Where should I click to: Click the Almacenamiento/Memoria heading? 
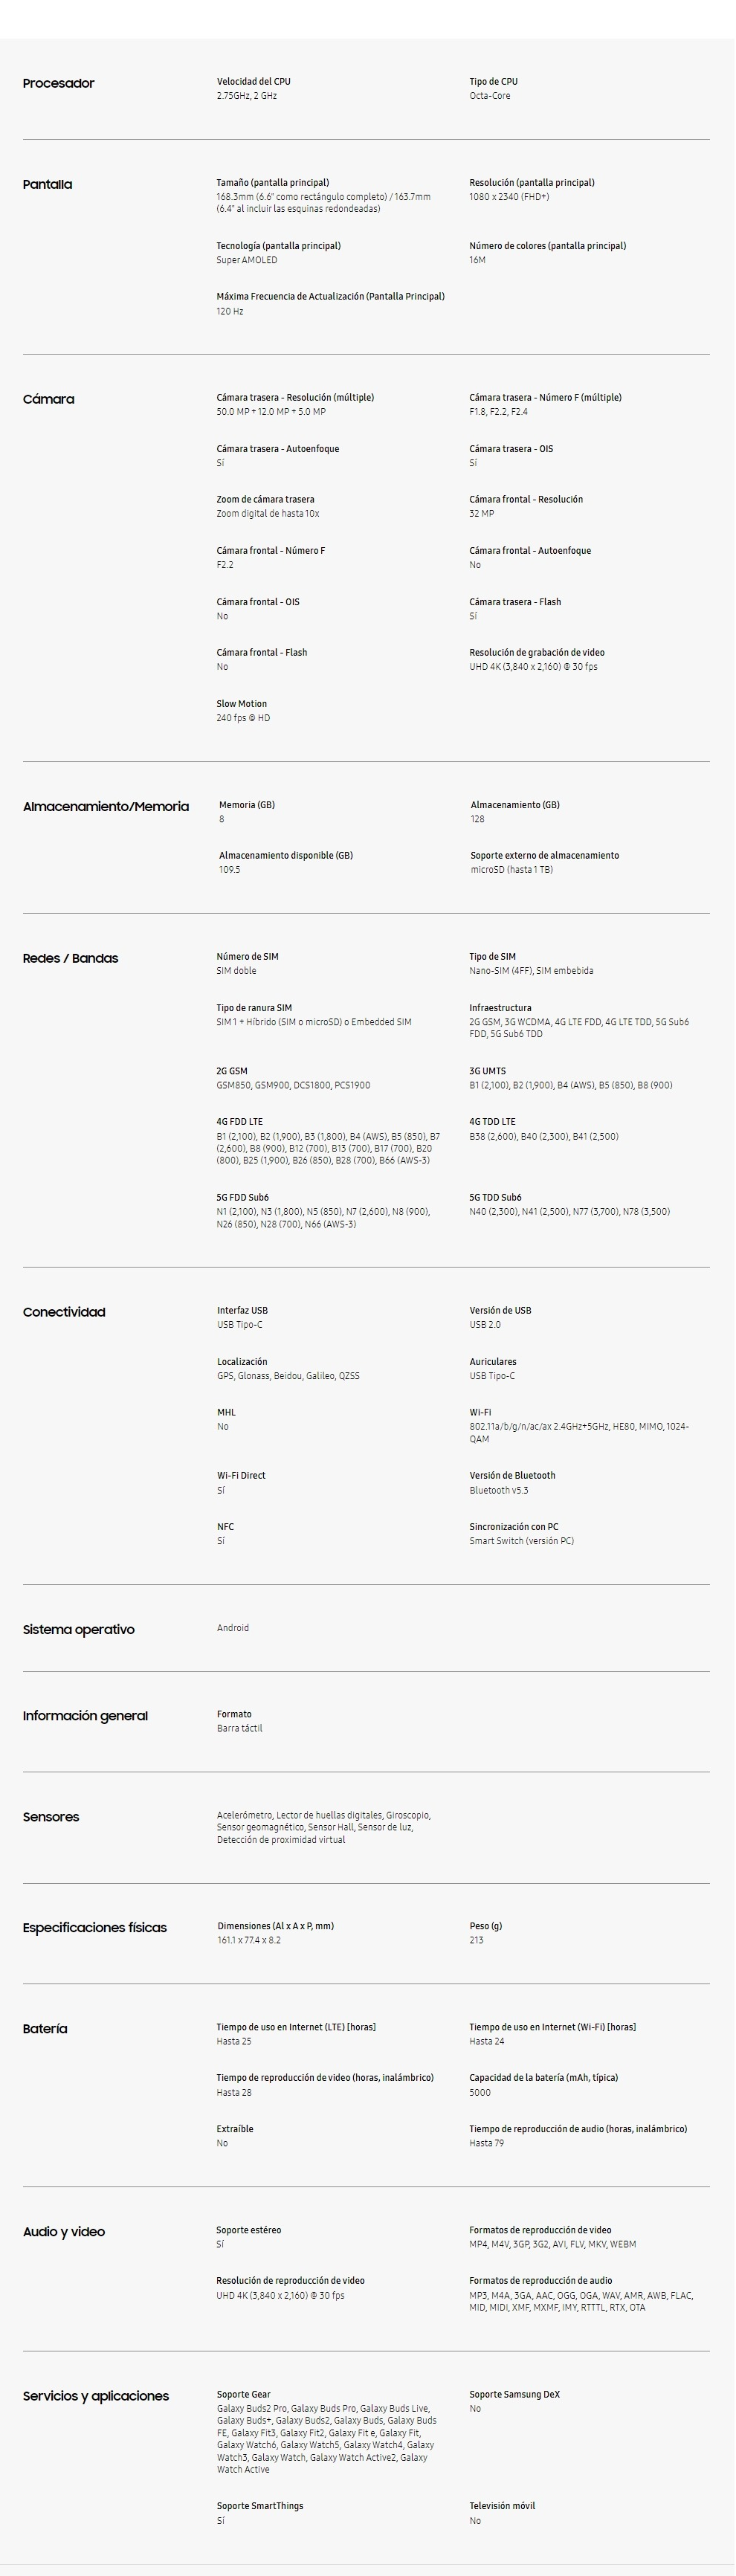[105, 806]
